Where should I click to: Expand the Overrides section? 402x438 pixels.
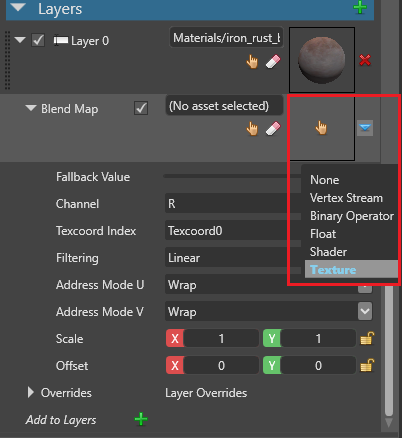(31, 393)
